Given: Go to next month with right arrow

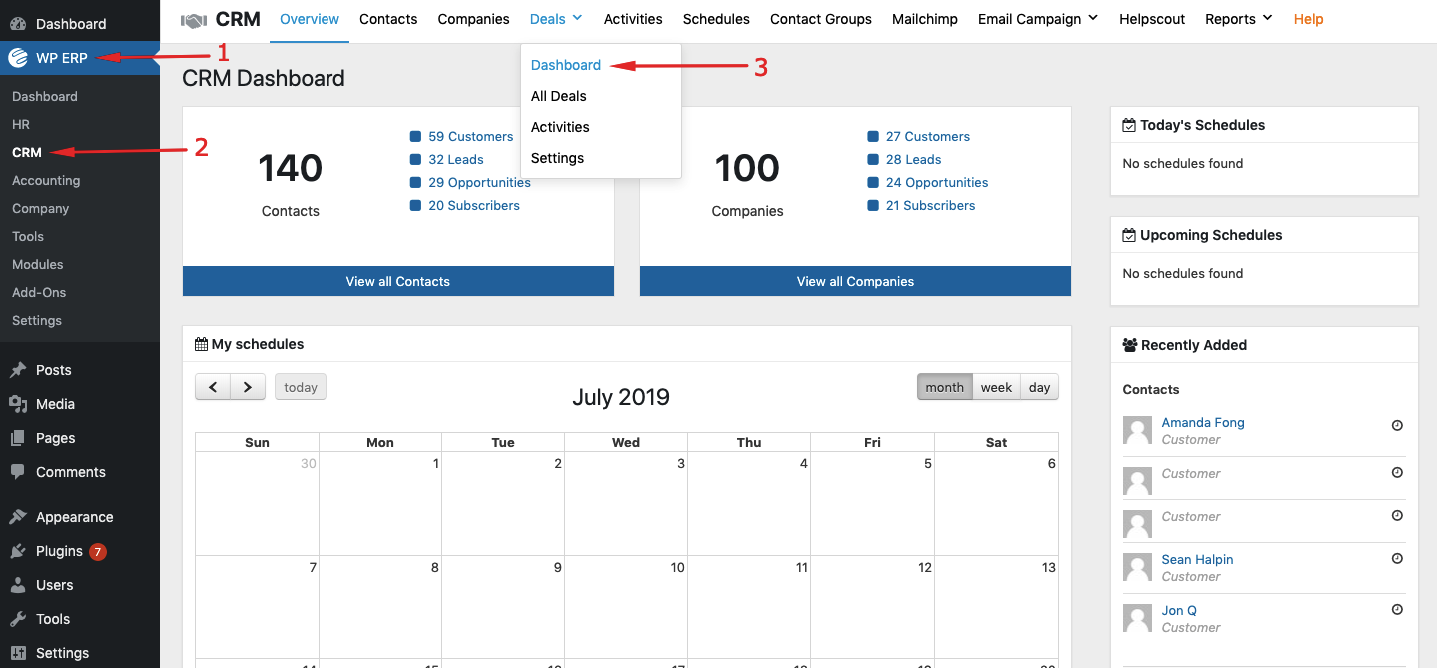Looking at the screenshot, I should point(248,387).
